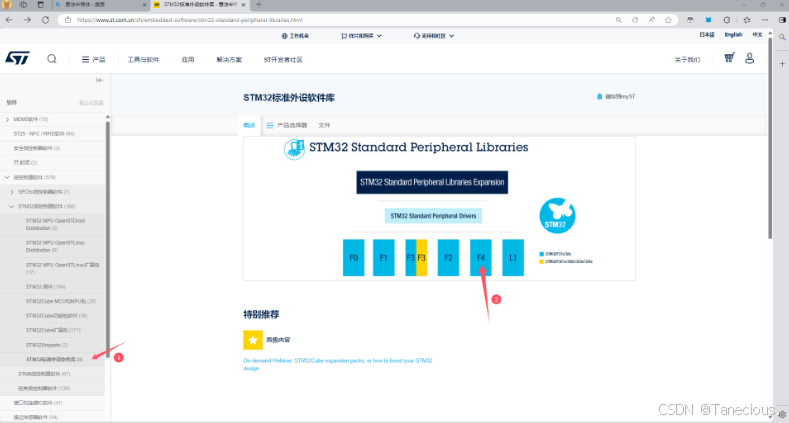This screenshot has height=423, width=789.
Task: Switch language to 中文
Action: (x=757, y=35)
